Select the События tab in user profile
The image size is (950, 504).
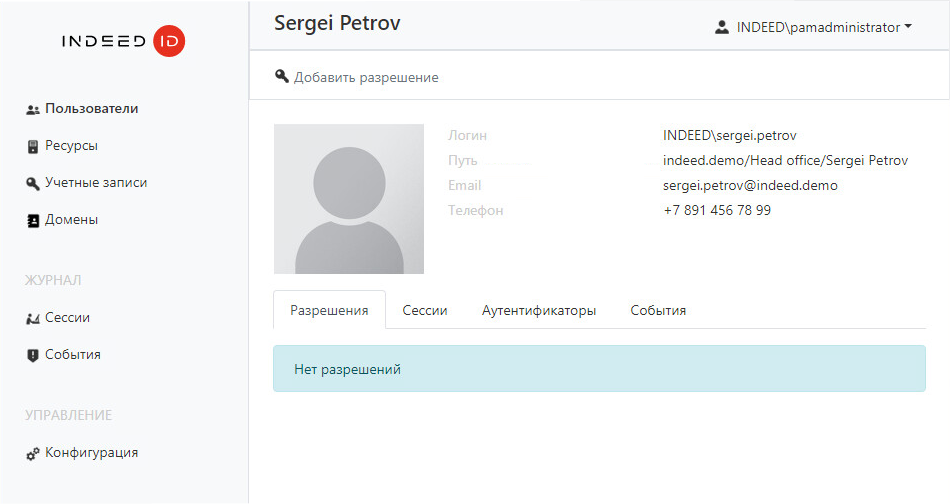pyautogui.click(x=658, y=311)
